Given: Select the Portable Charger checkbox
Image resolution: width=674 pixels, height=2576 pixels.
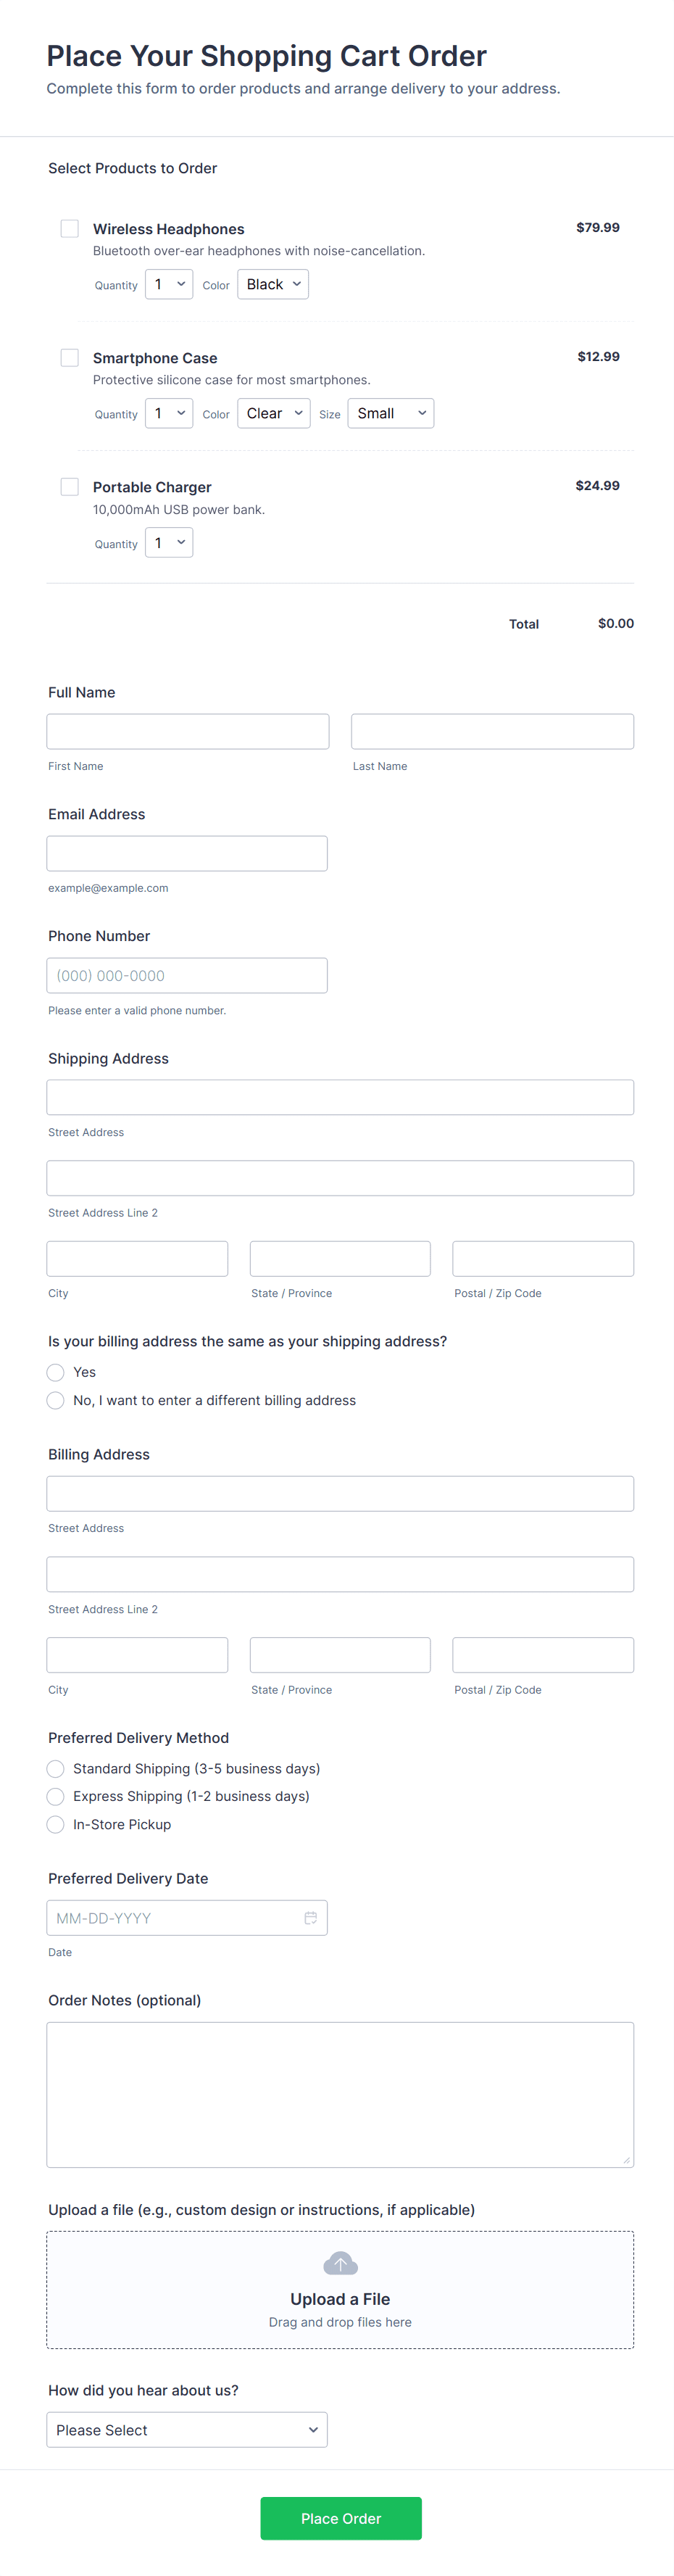Looking at the screenshot, I should coord(70,487).
